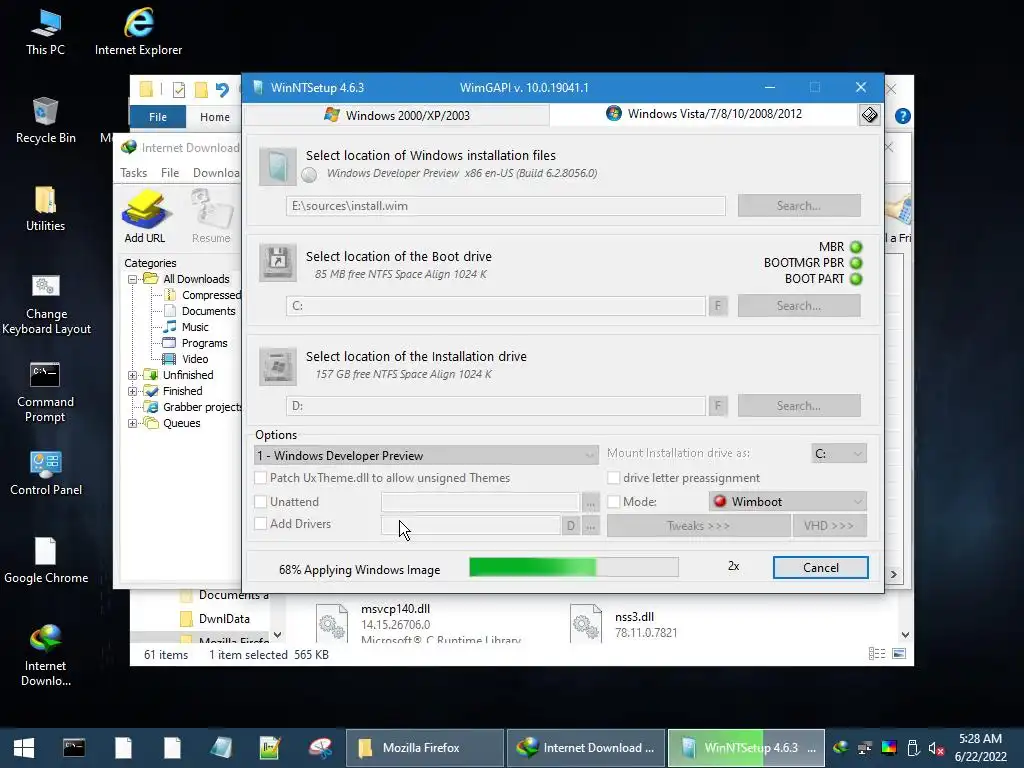Click the Installation drive D: field
The height and width of the screenshot is (768, 1024).
point(496,406)
